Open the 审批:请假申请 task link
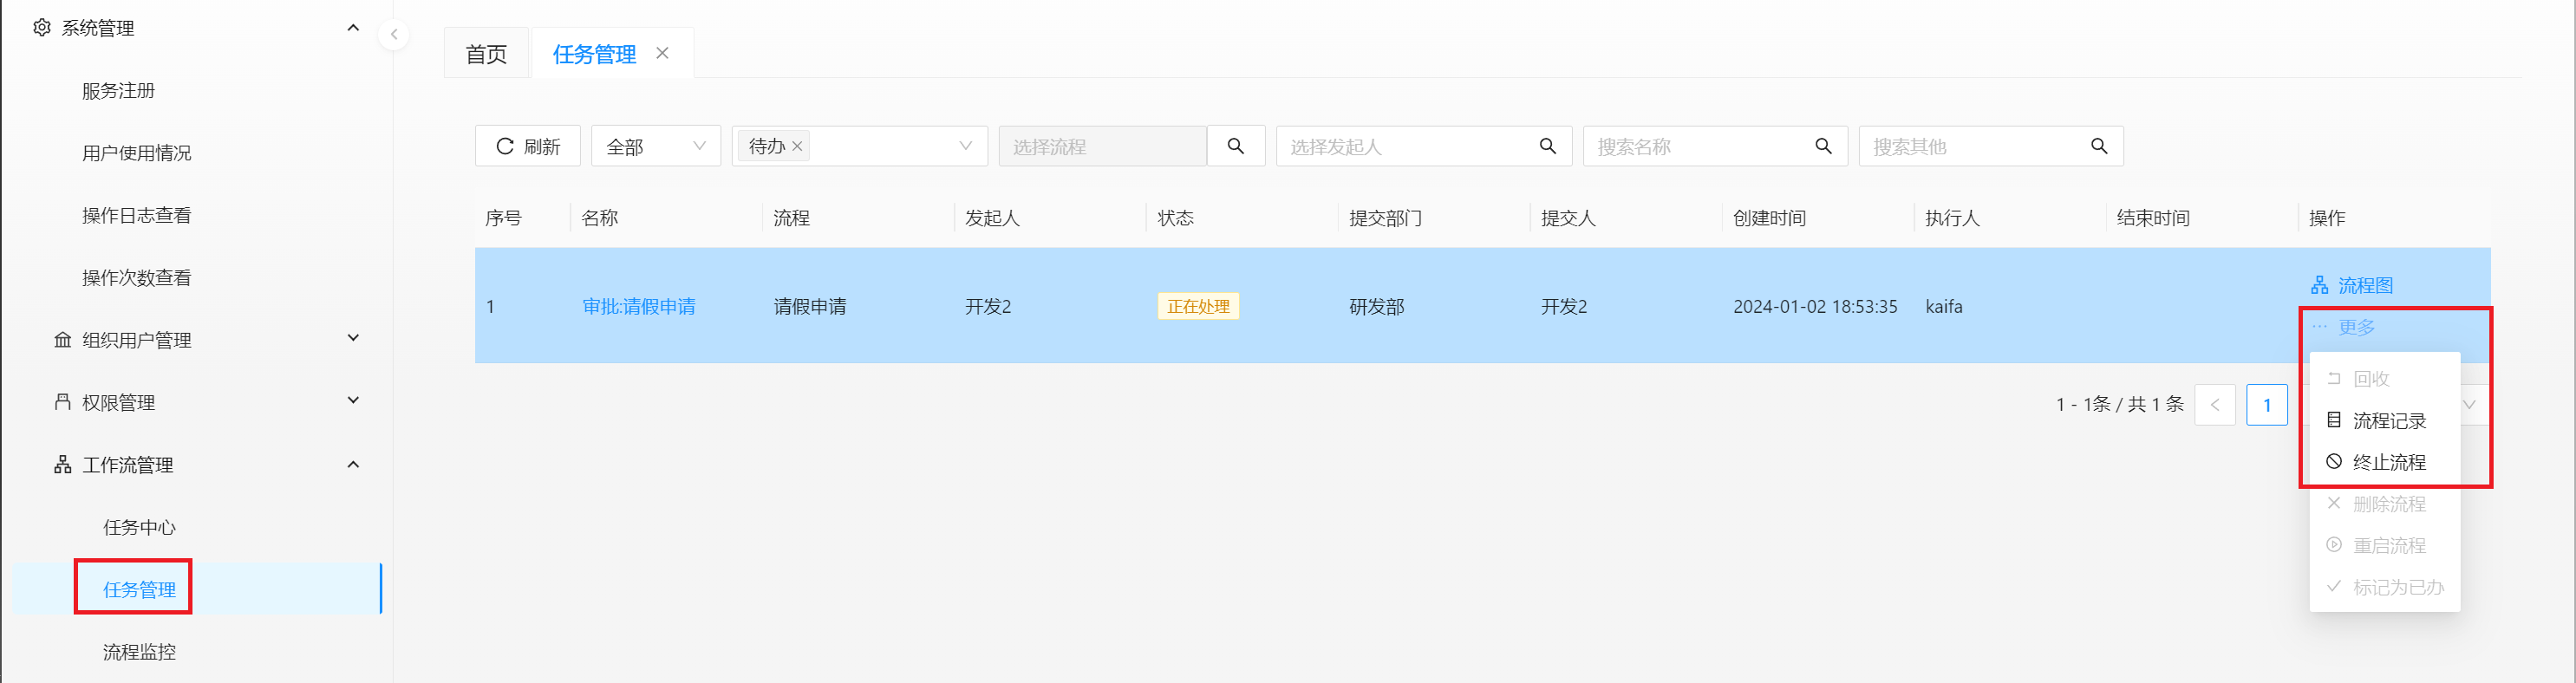Image resolution: width=2576 pixels, height=683 pixels. tap(639, 307)
